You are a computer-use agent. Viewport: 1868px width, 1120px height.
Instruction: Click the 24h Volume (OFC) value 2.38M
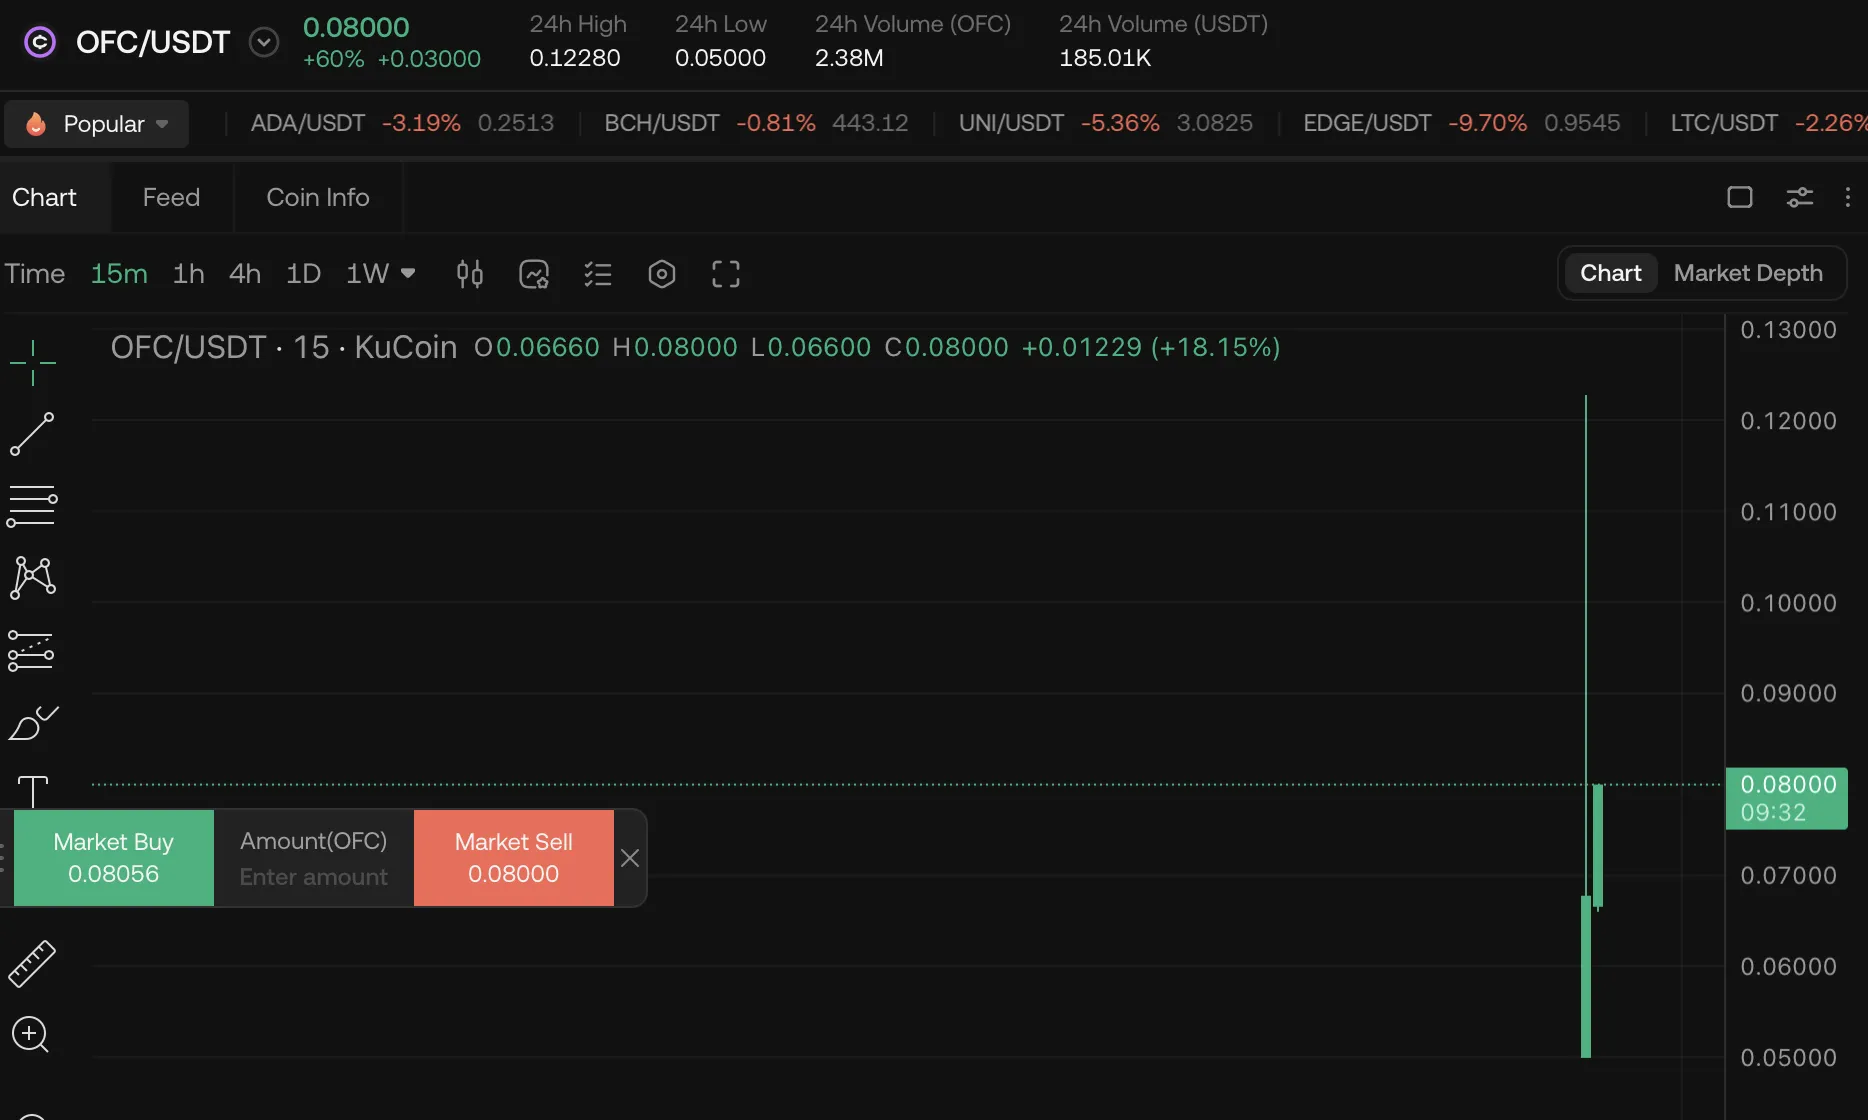(849, 58)
